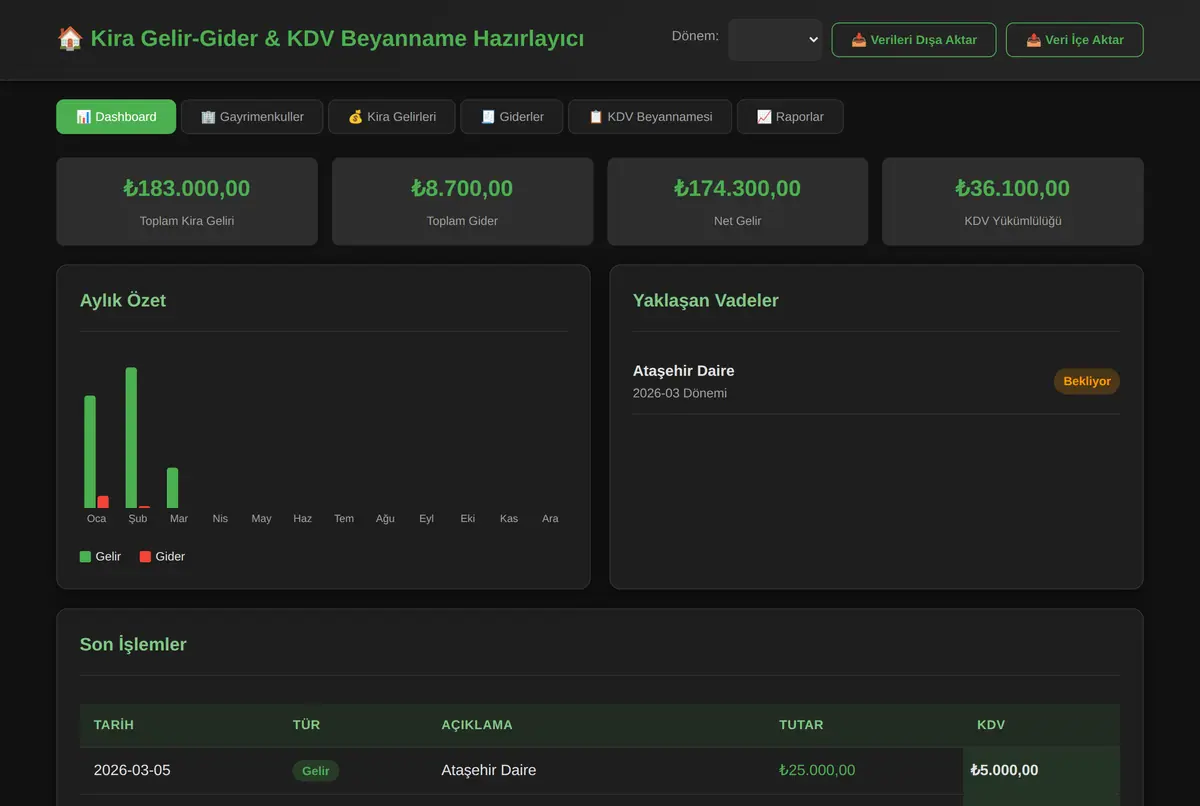This screenshot has width=1200, height=806.
Task: Click the house icon in the header
Action: [70, 39]
